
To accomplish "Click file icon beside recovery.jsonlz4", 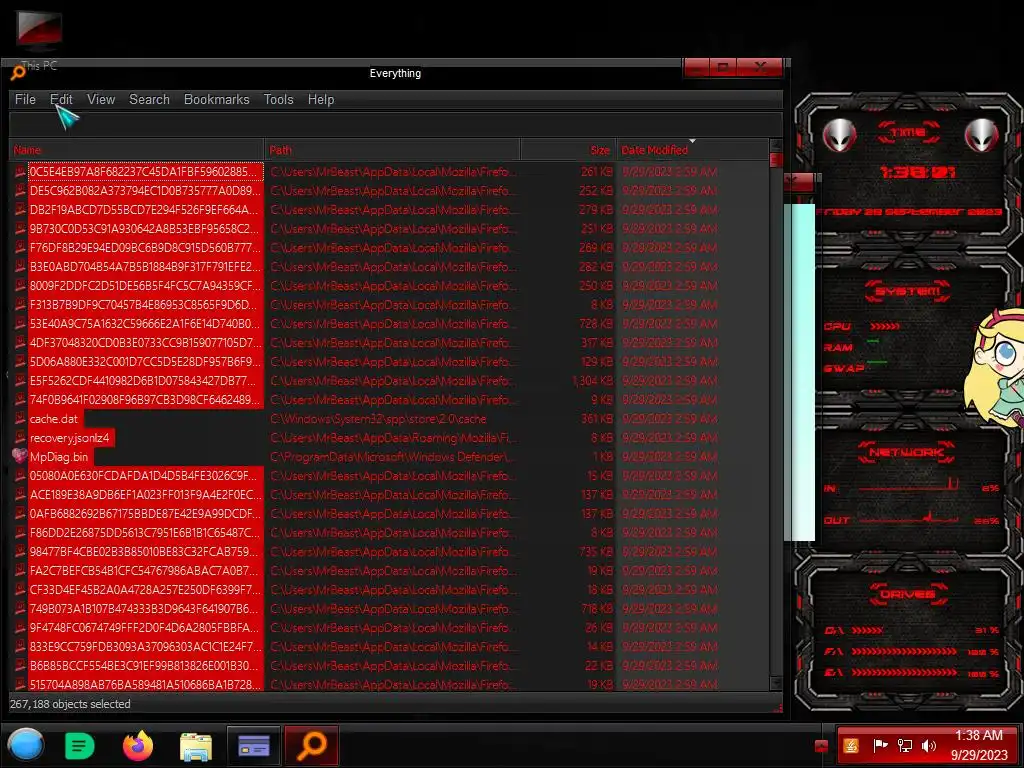I will (20, 438).
